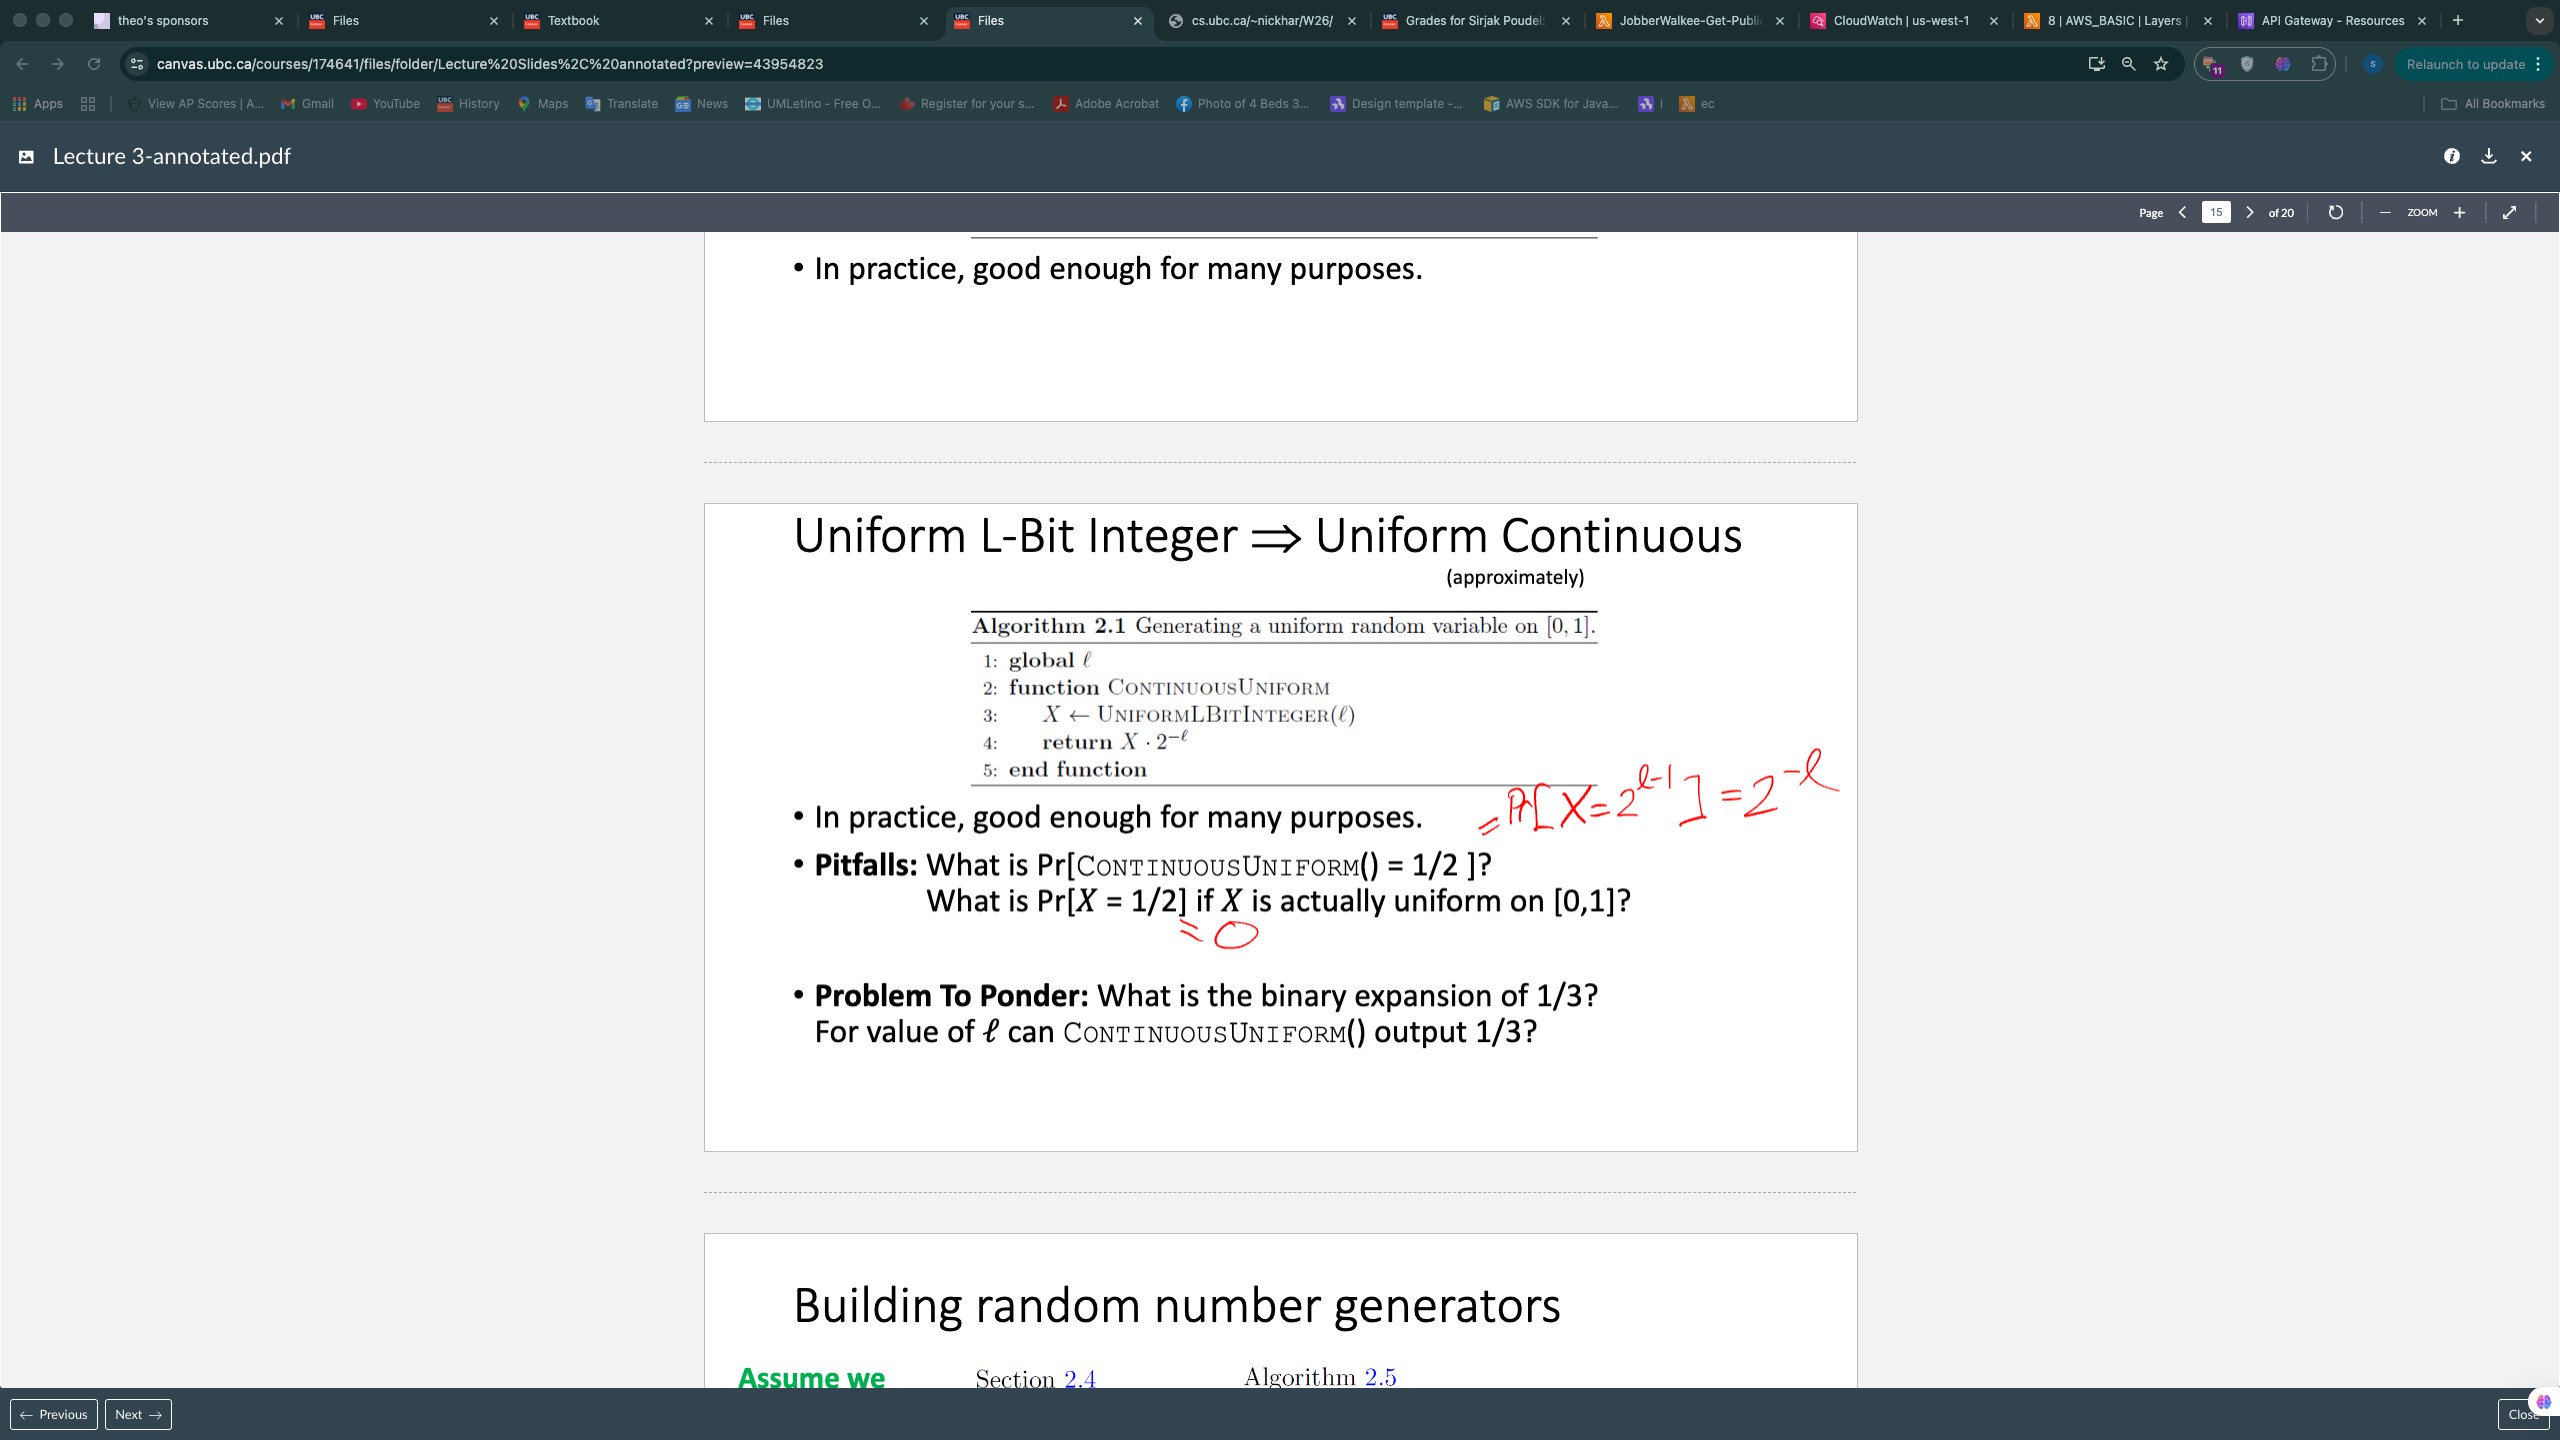This screenshot has width=2560, height=1440.
Task: Click the Next file button
Action: click(x=138, y=1414)
